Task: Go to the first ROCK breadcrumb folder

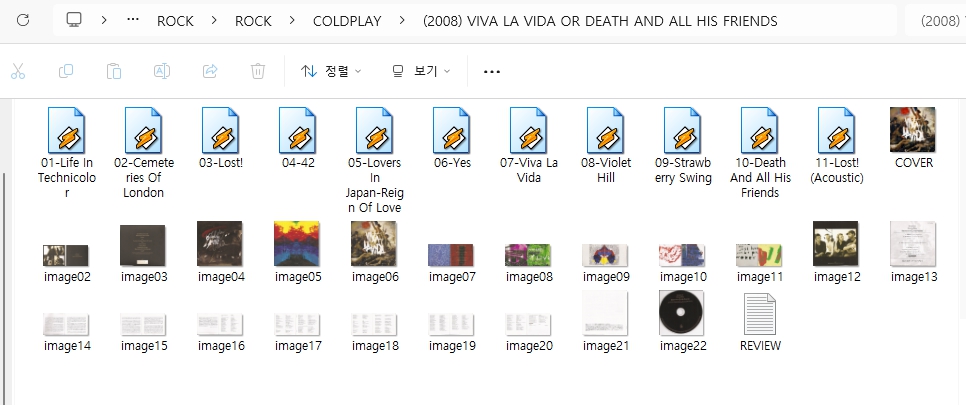Action: 175,21
